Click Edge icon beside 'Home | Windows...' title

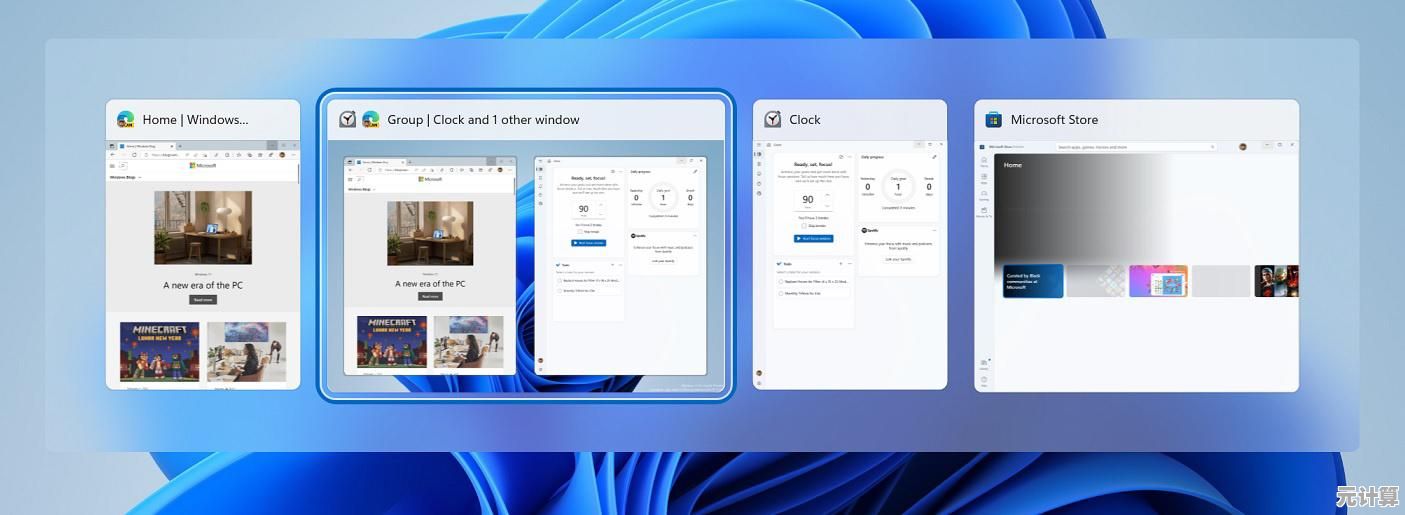click(126, 120)
